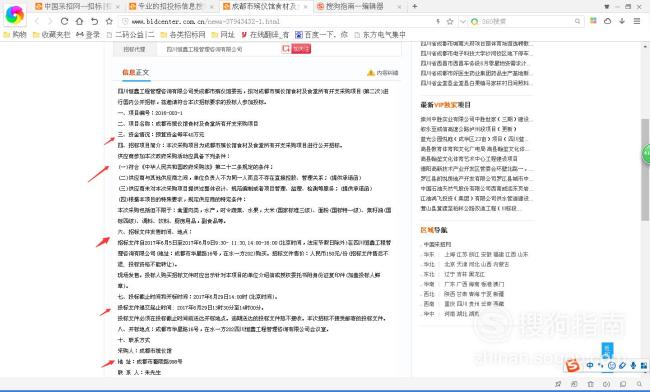
Task: Click the cloud sync icon in toolbar
Action: pyautogui.click(x=607, y=21)
